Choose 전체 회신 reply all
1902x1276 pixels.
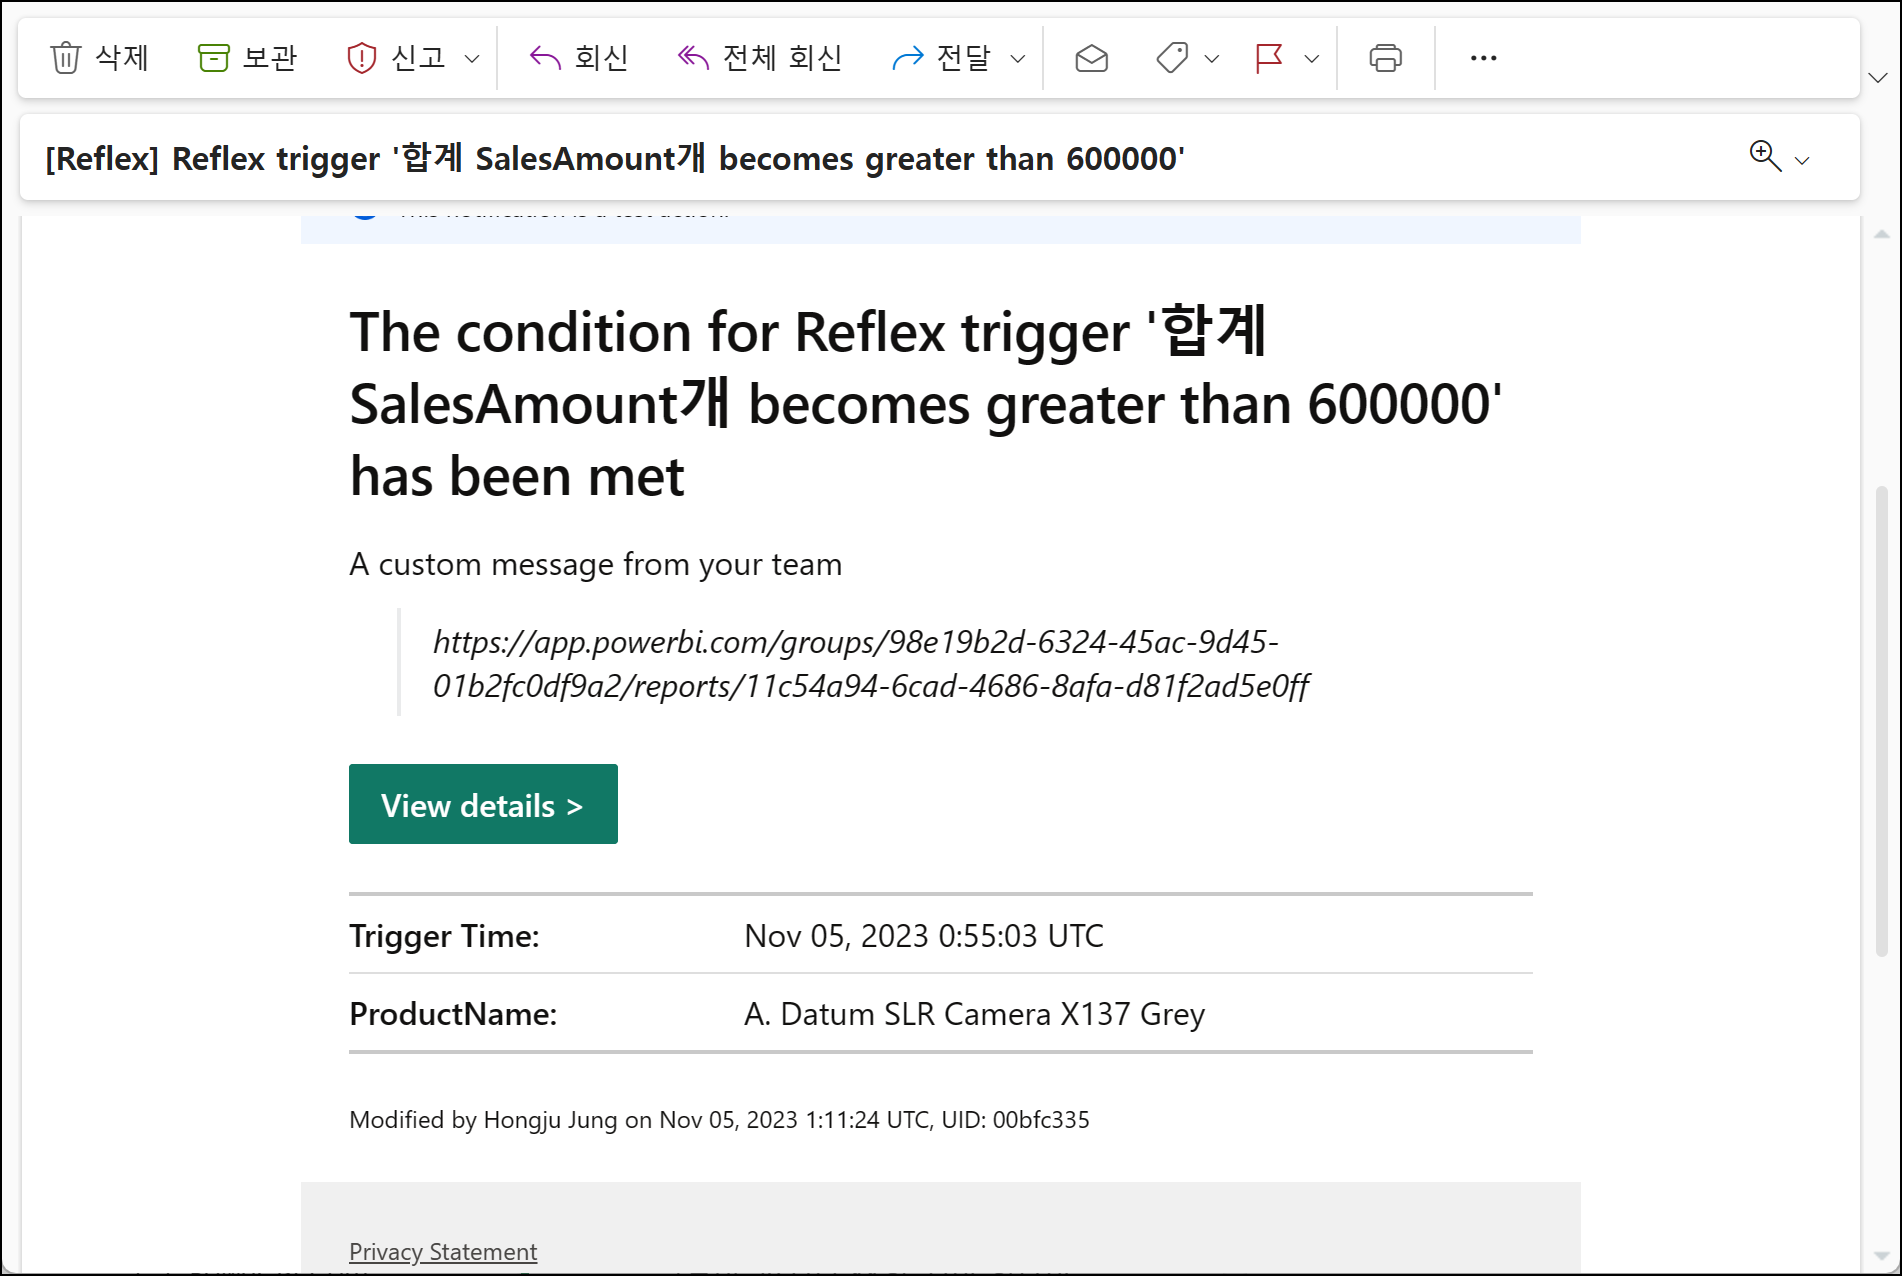click(759, 58)
